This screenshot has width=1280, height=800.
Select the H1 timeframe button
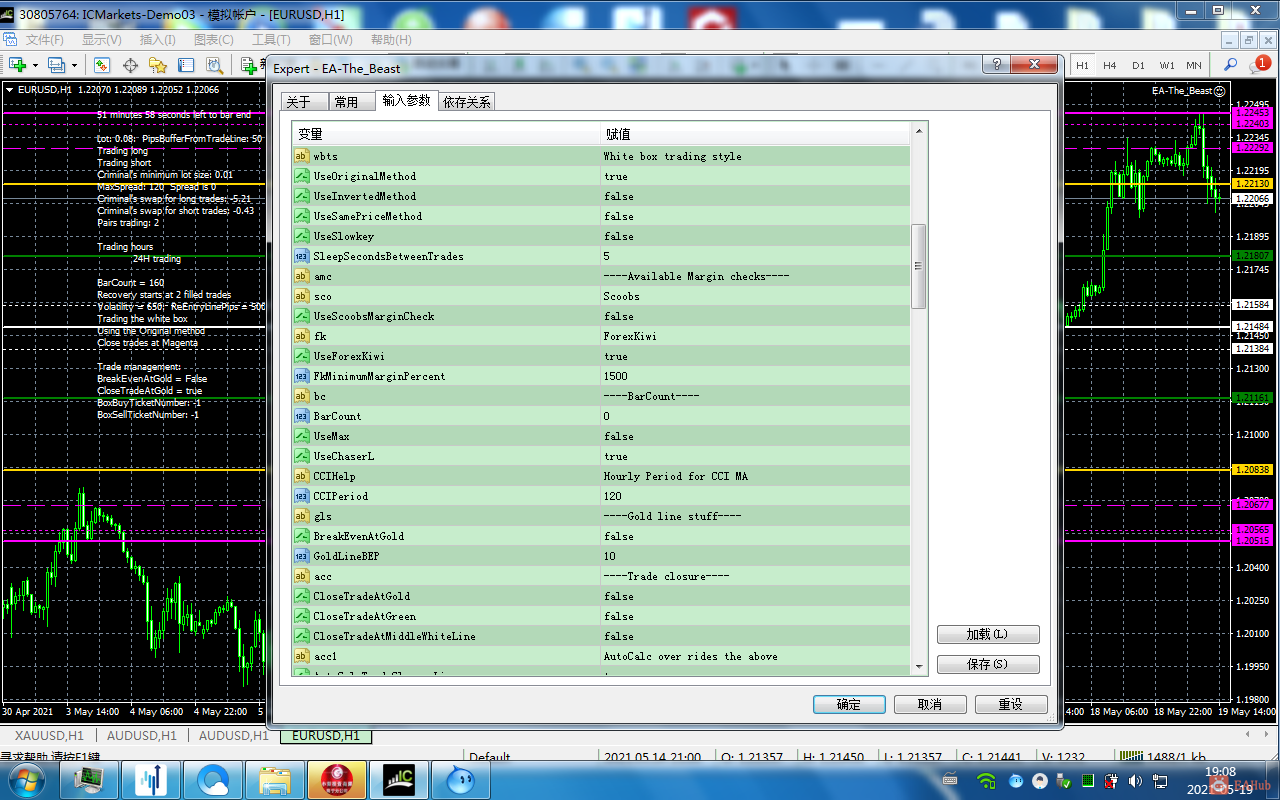(x=1082, y=65)
